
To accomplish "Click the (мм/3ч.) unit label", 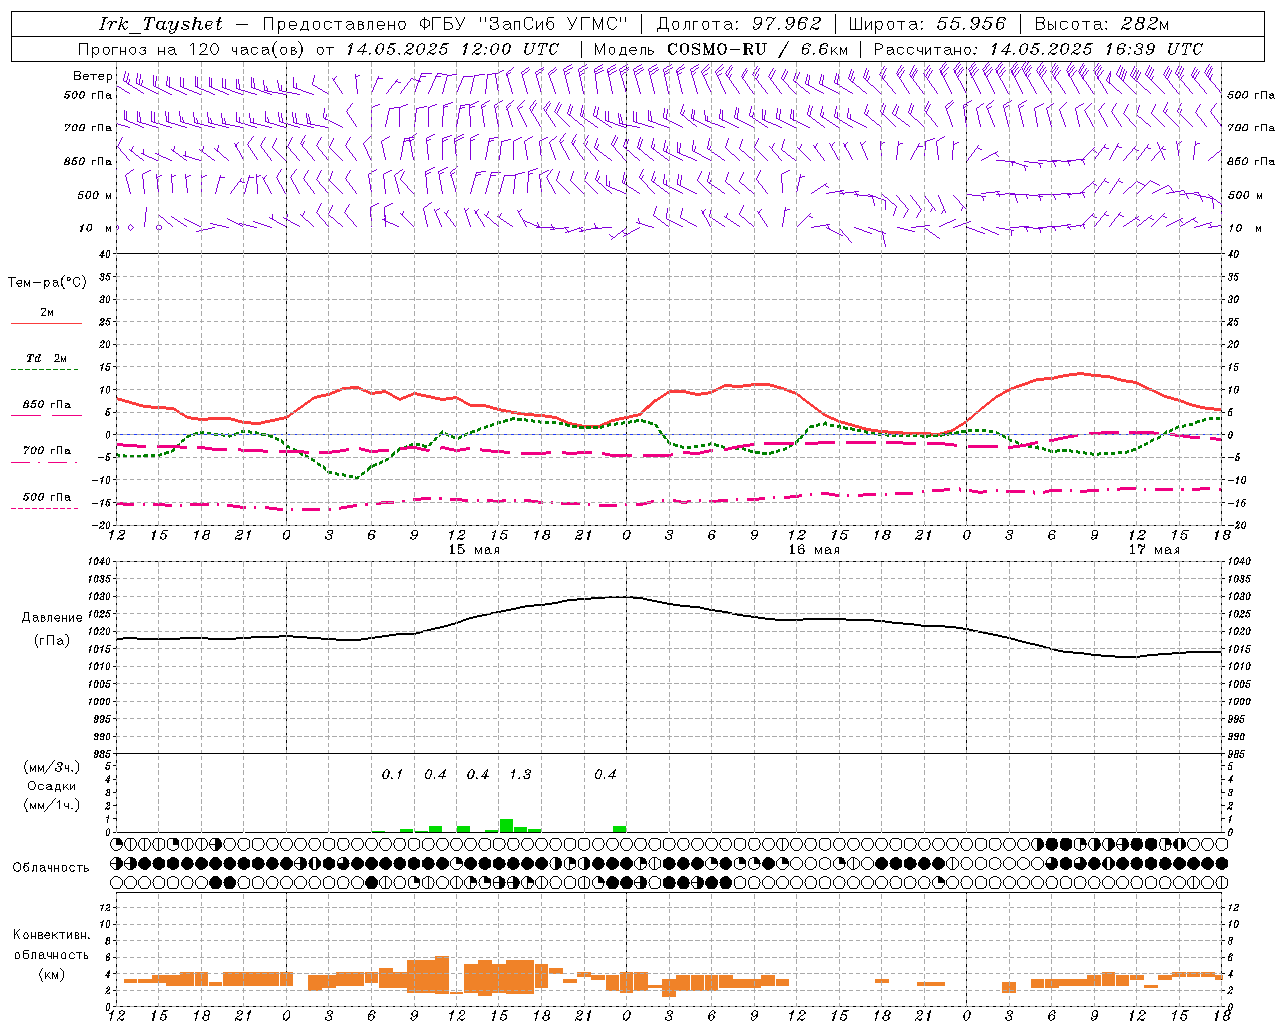I will click(x=51, y=767).
